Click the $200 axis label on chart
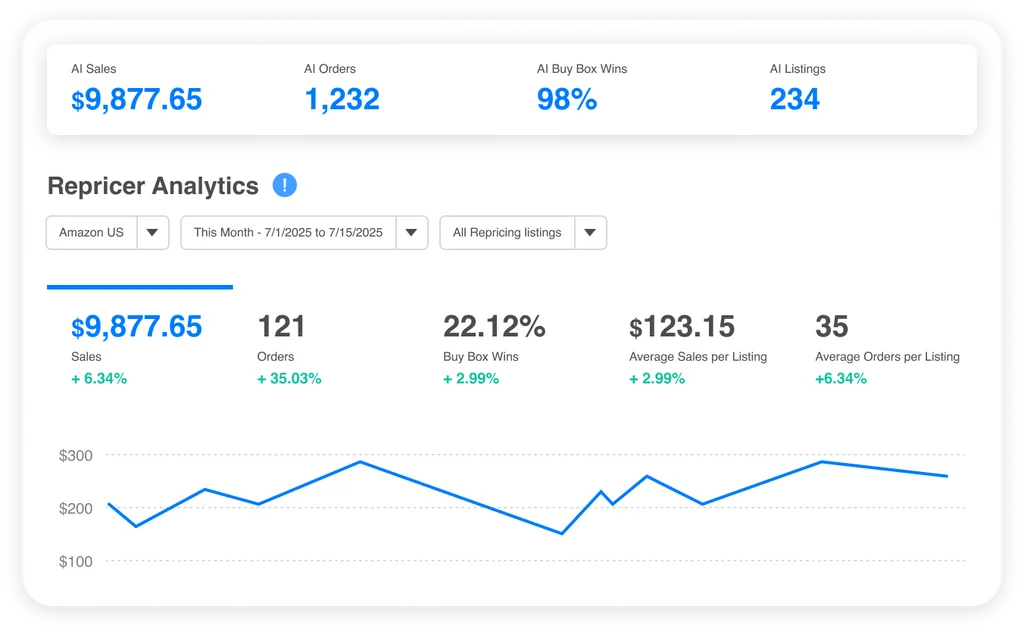This screenshot has height=632, width=1024. pyautogui.click(x=76, y=508)
